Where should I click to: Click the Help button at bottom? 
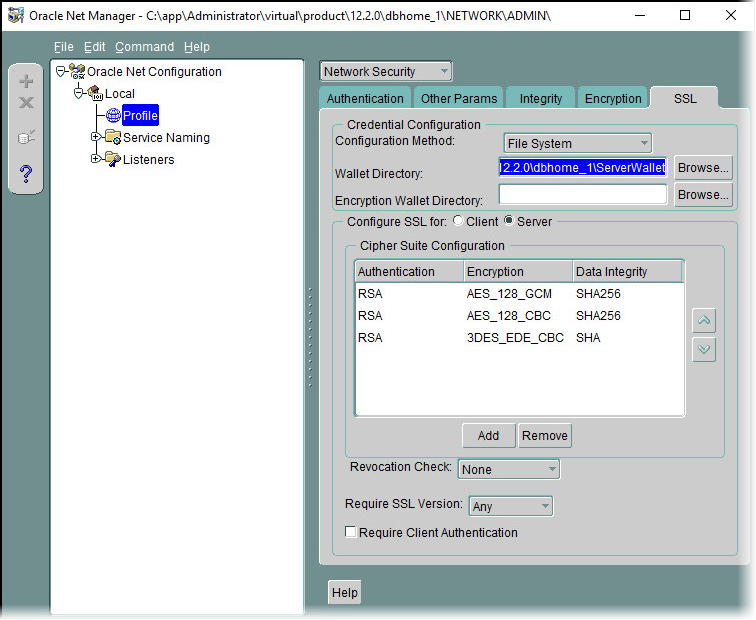pyautogui.click(x=345, y=592)
